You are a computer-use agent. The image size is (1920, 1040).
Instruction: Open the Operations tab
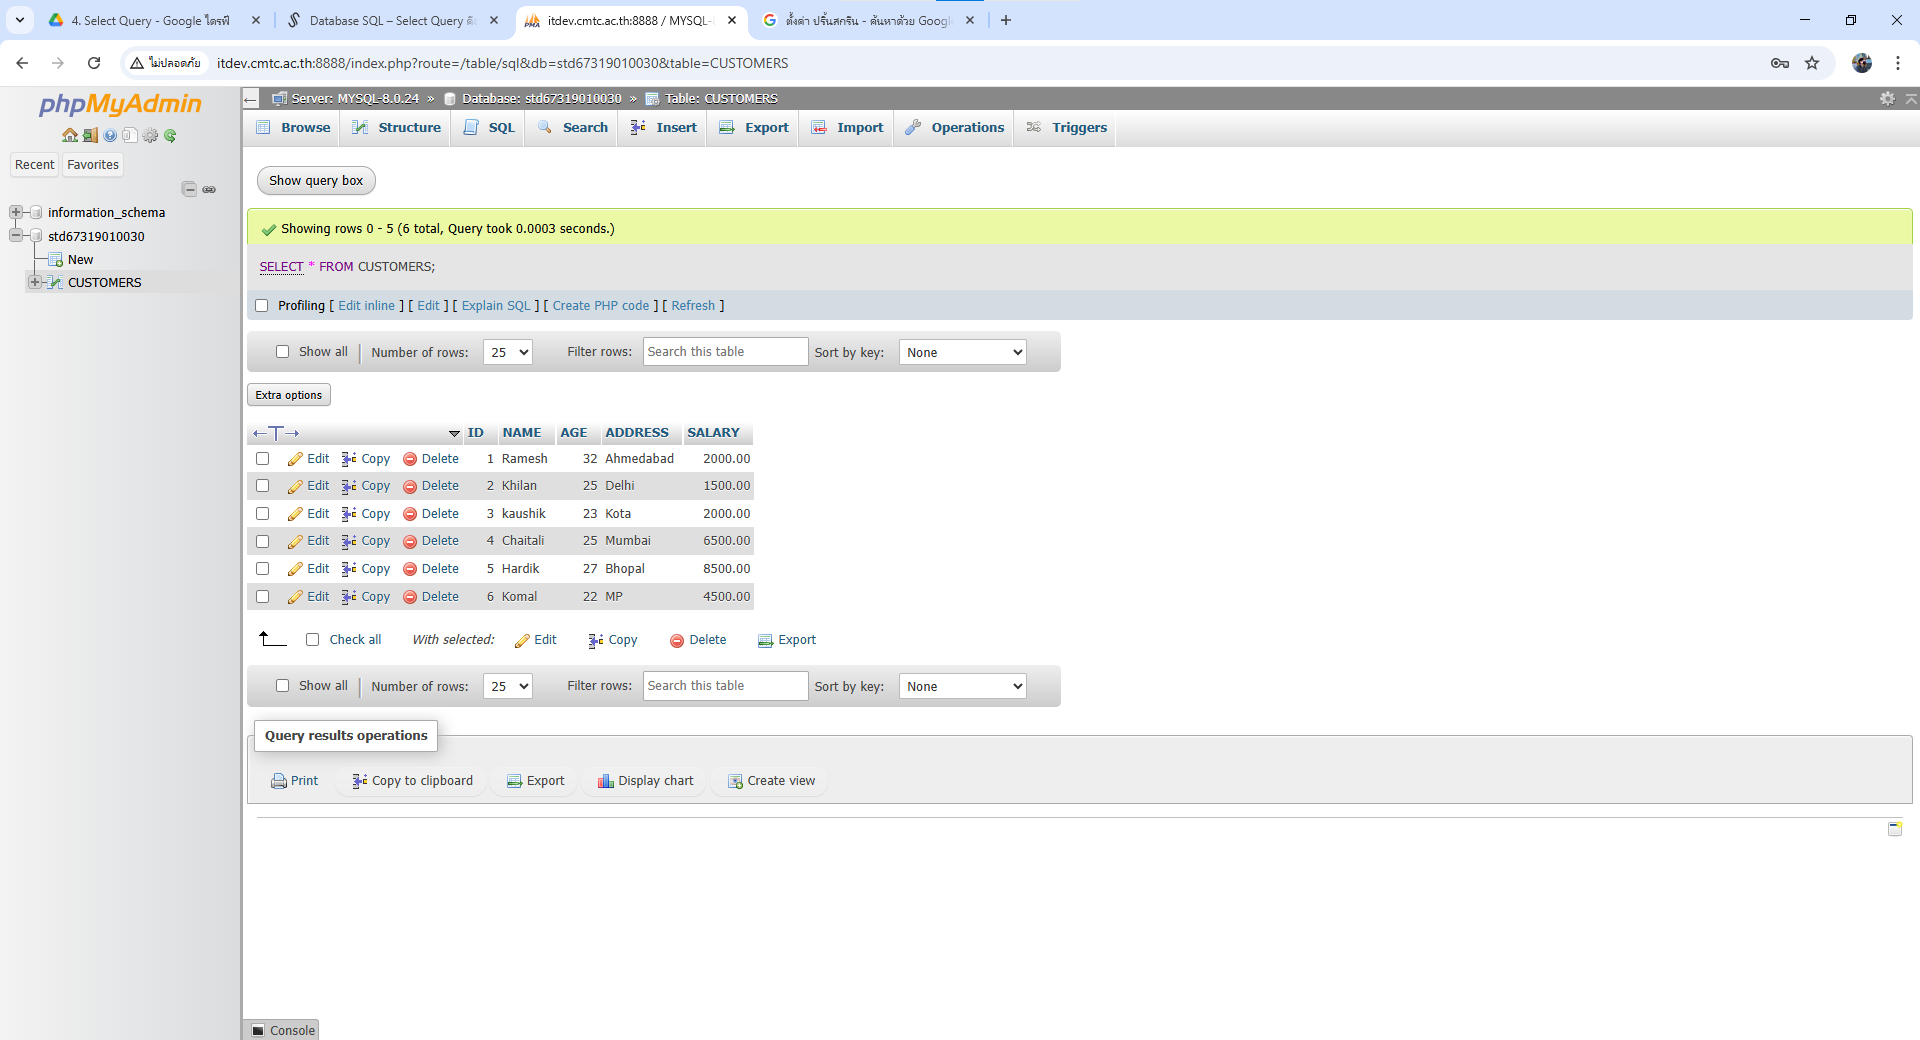click(955, 128)
